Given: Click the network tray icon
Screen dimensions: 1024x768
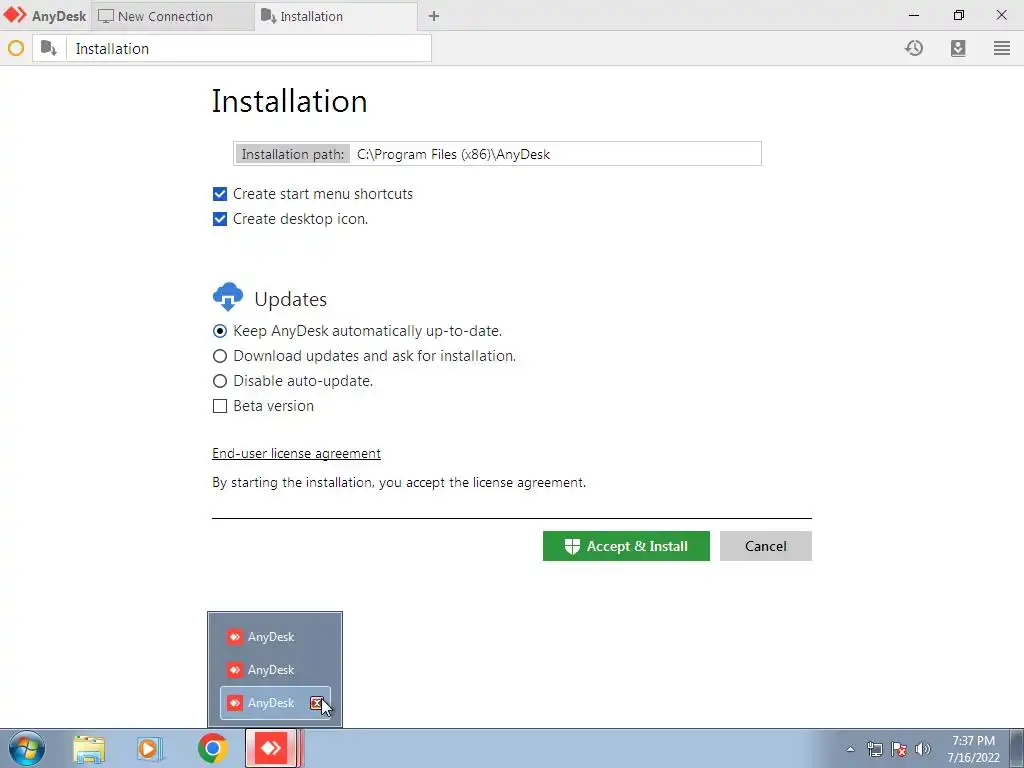Looking at the screenshot, I should coord(874,749).
